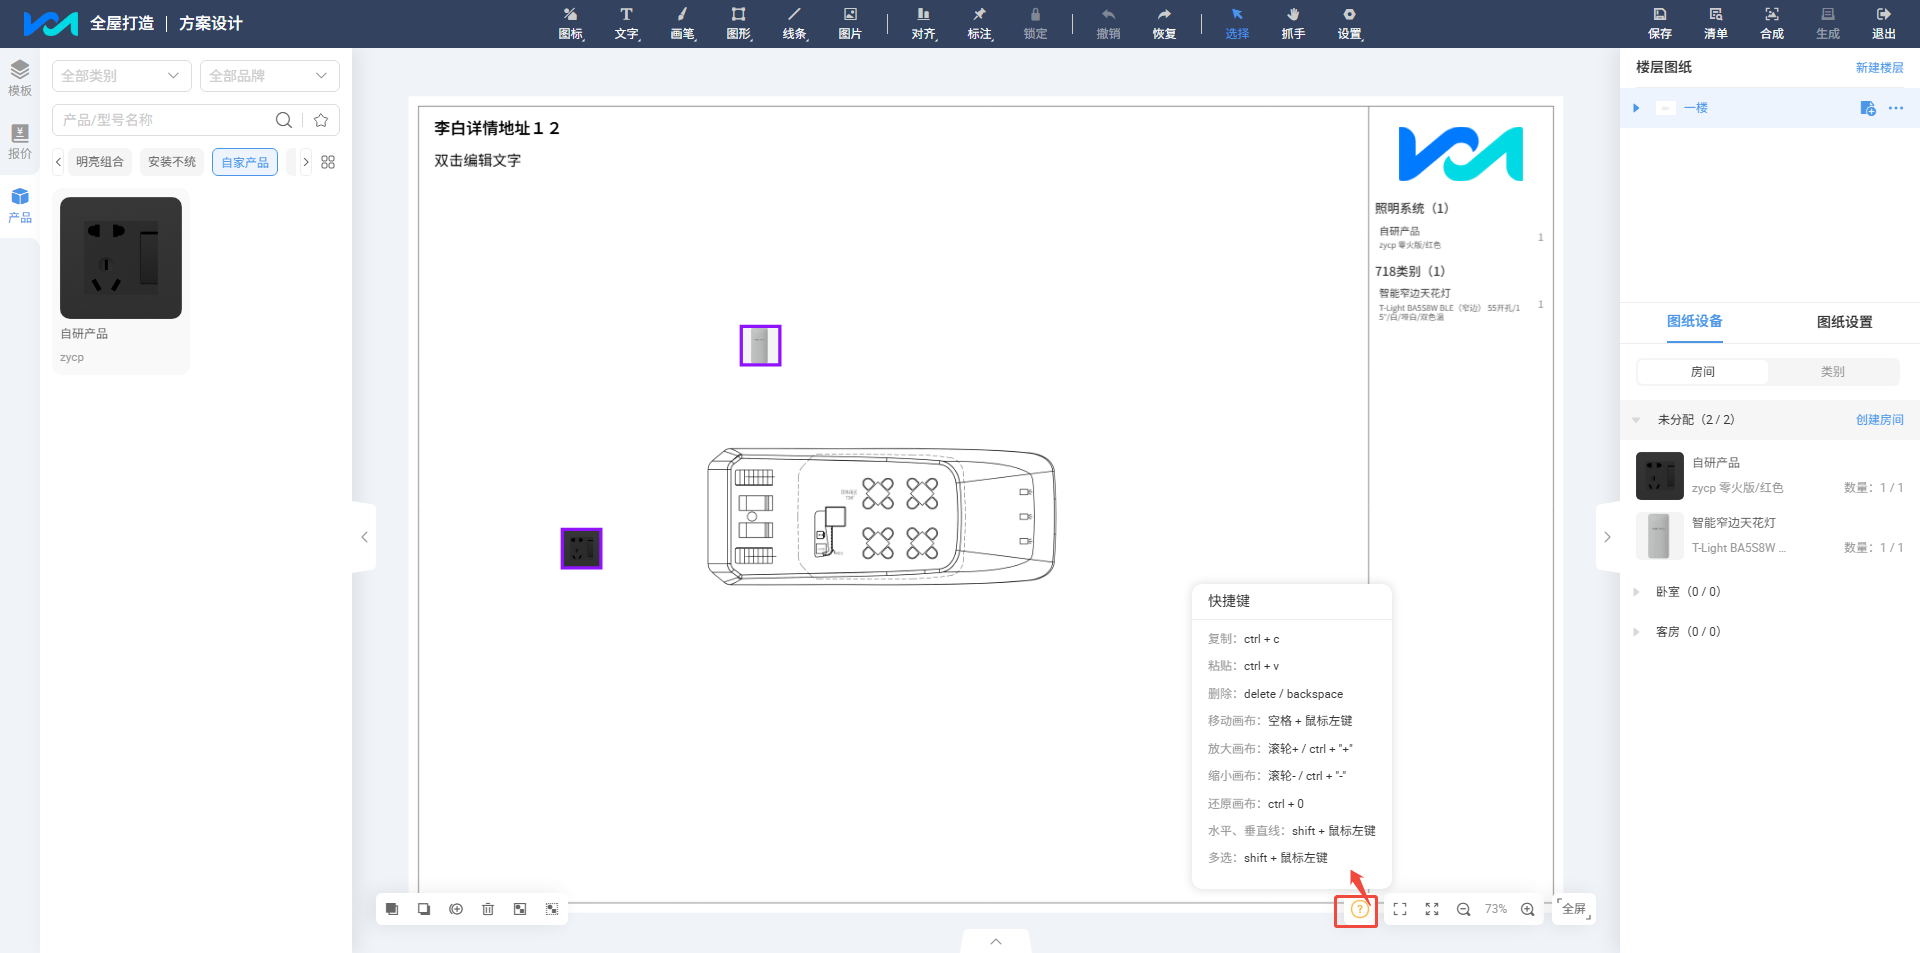This screenshot has height=953, width=1920.
Task: Click the 生成 generate icon
Action: tap(1828, 23)
